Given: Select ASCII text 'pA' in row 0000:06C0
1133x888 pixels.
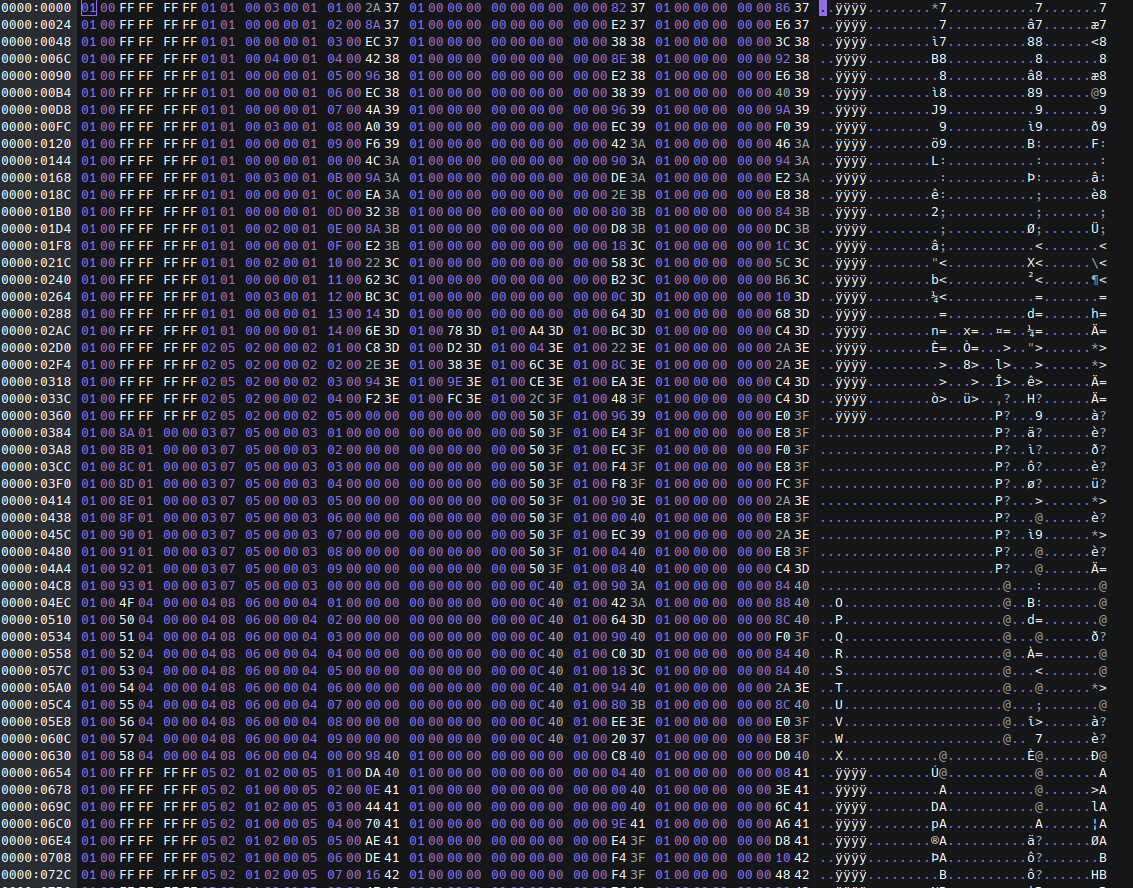Looking at the screenshot, I should [939, 824].
